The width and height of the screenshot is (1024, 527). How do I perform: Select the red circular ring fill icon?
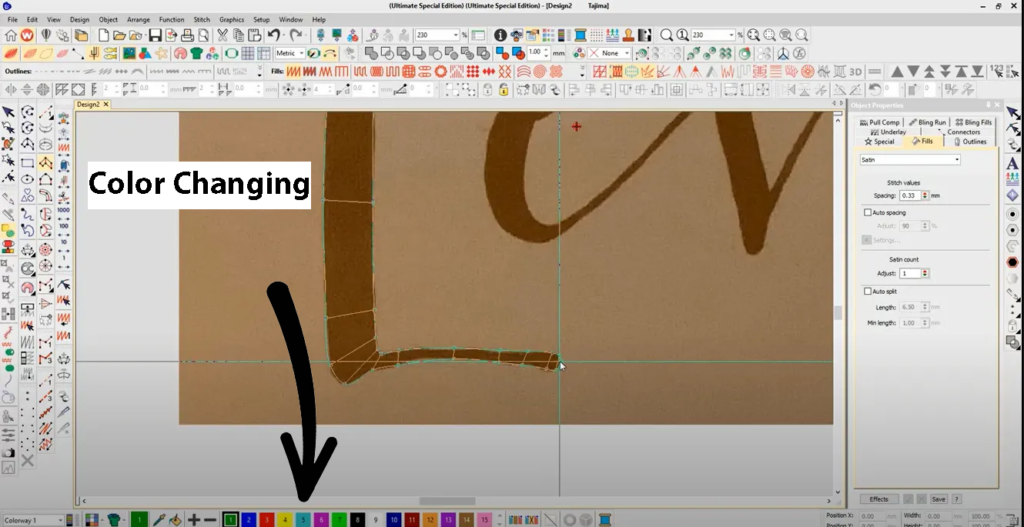tap(441, 71)
